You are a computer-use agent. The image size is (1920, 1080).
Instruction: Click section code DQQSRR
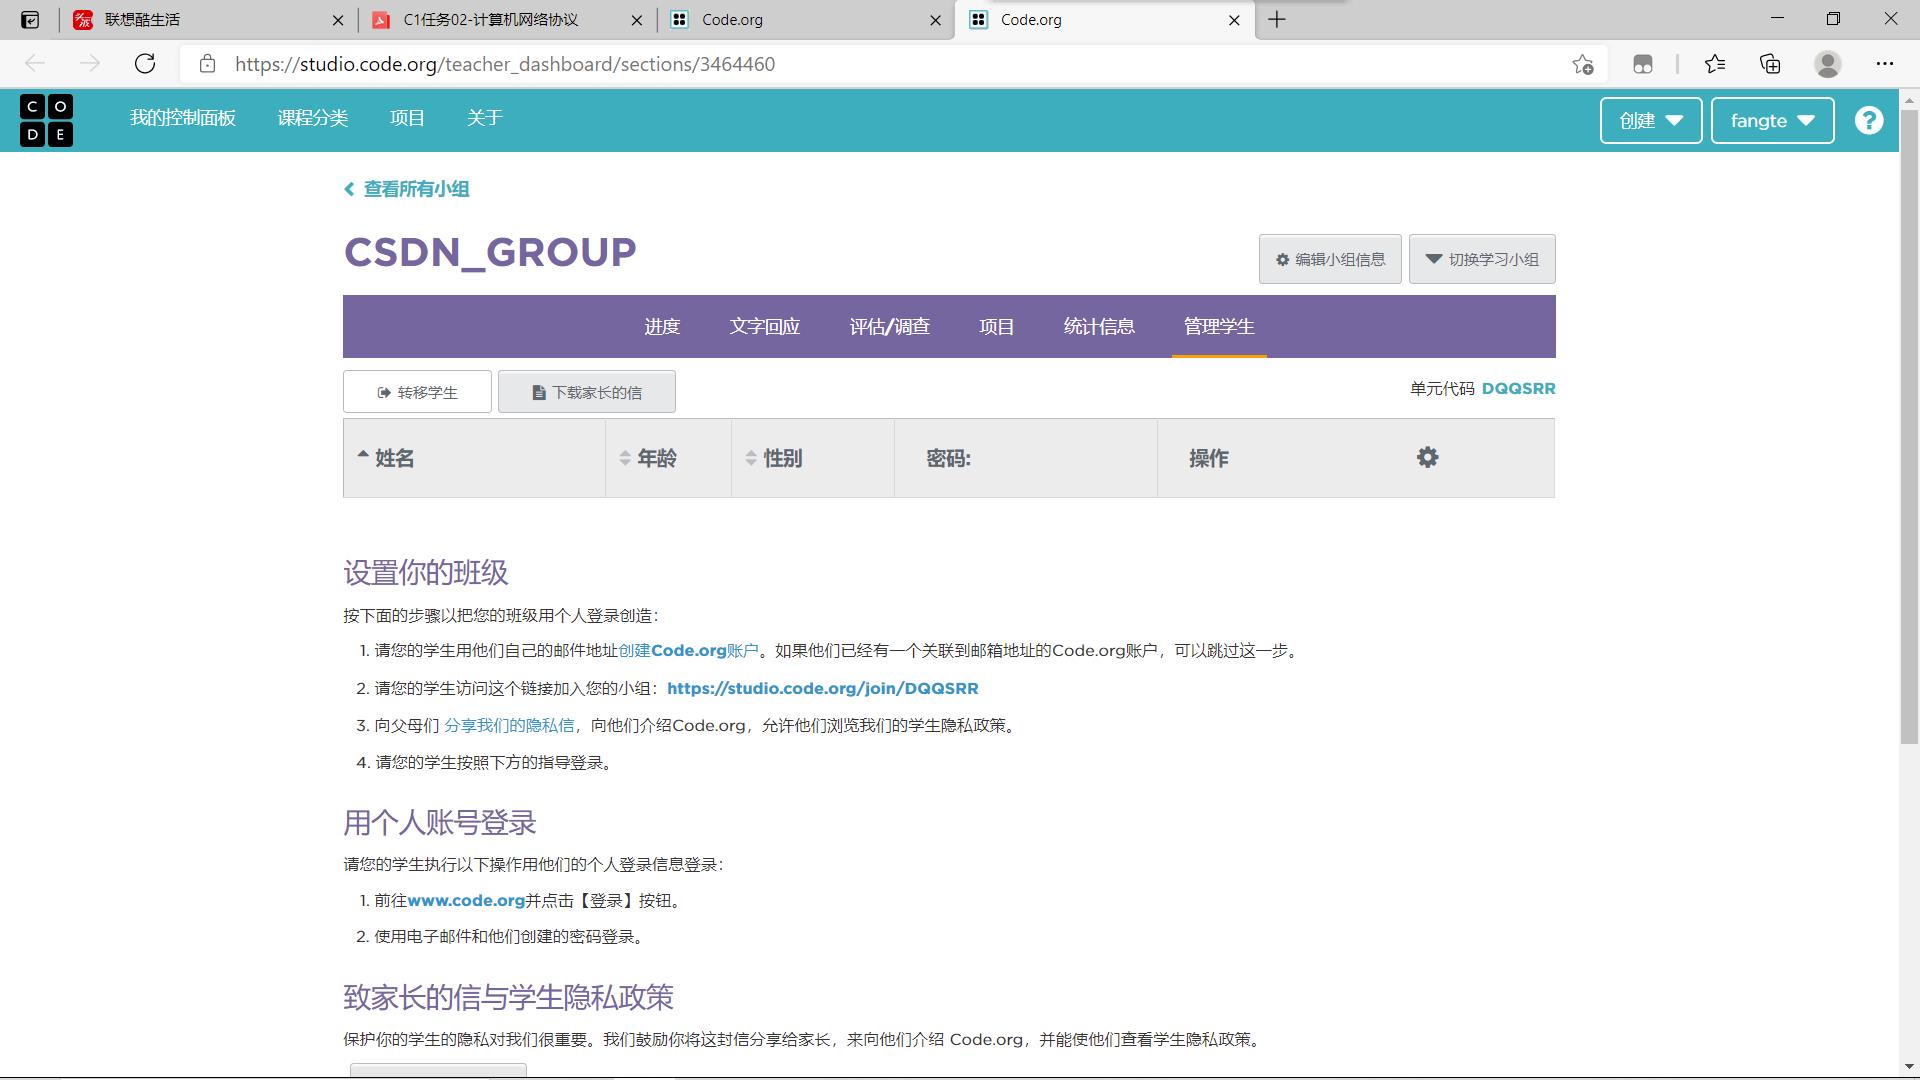tap(1518, 389)
